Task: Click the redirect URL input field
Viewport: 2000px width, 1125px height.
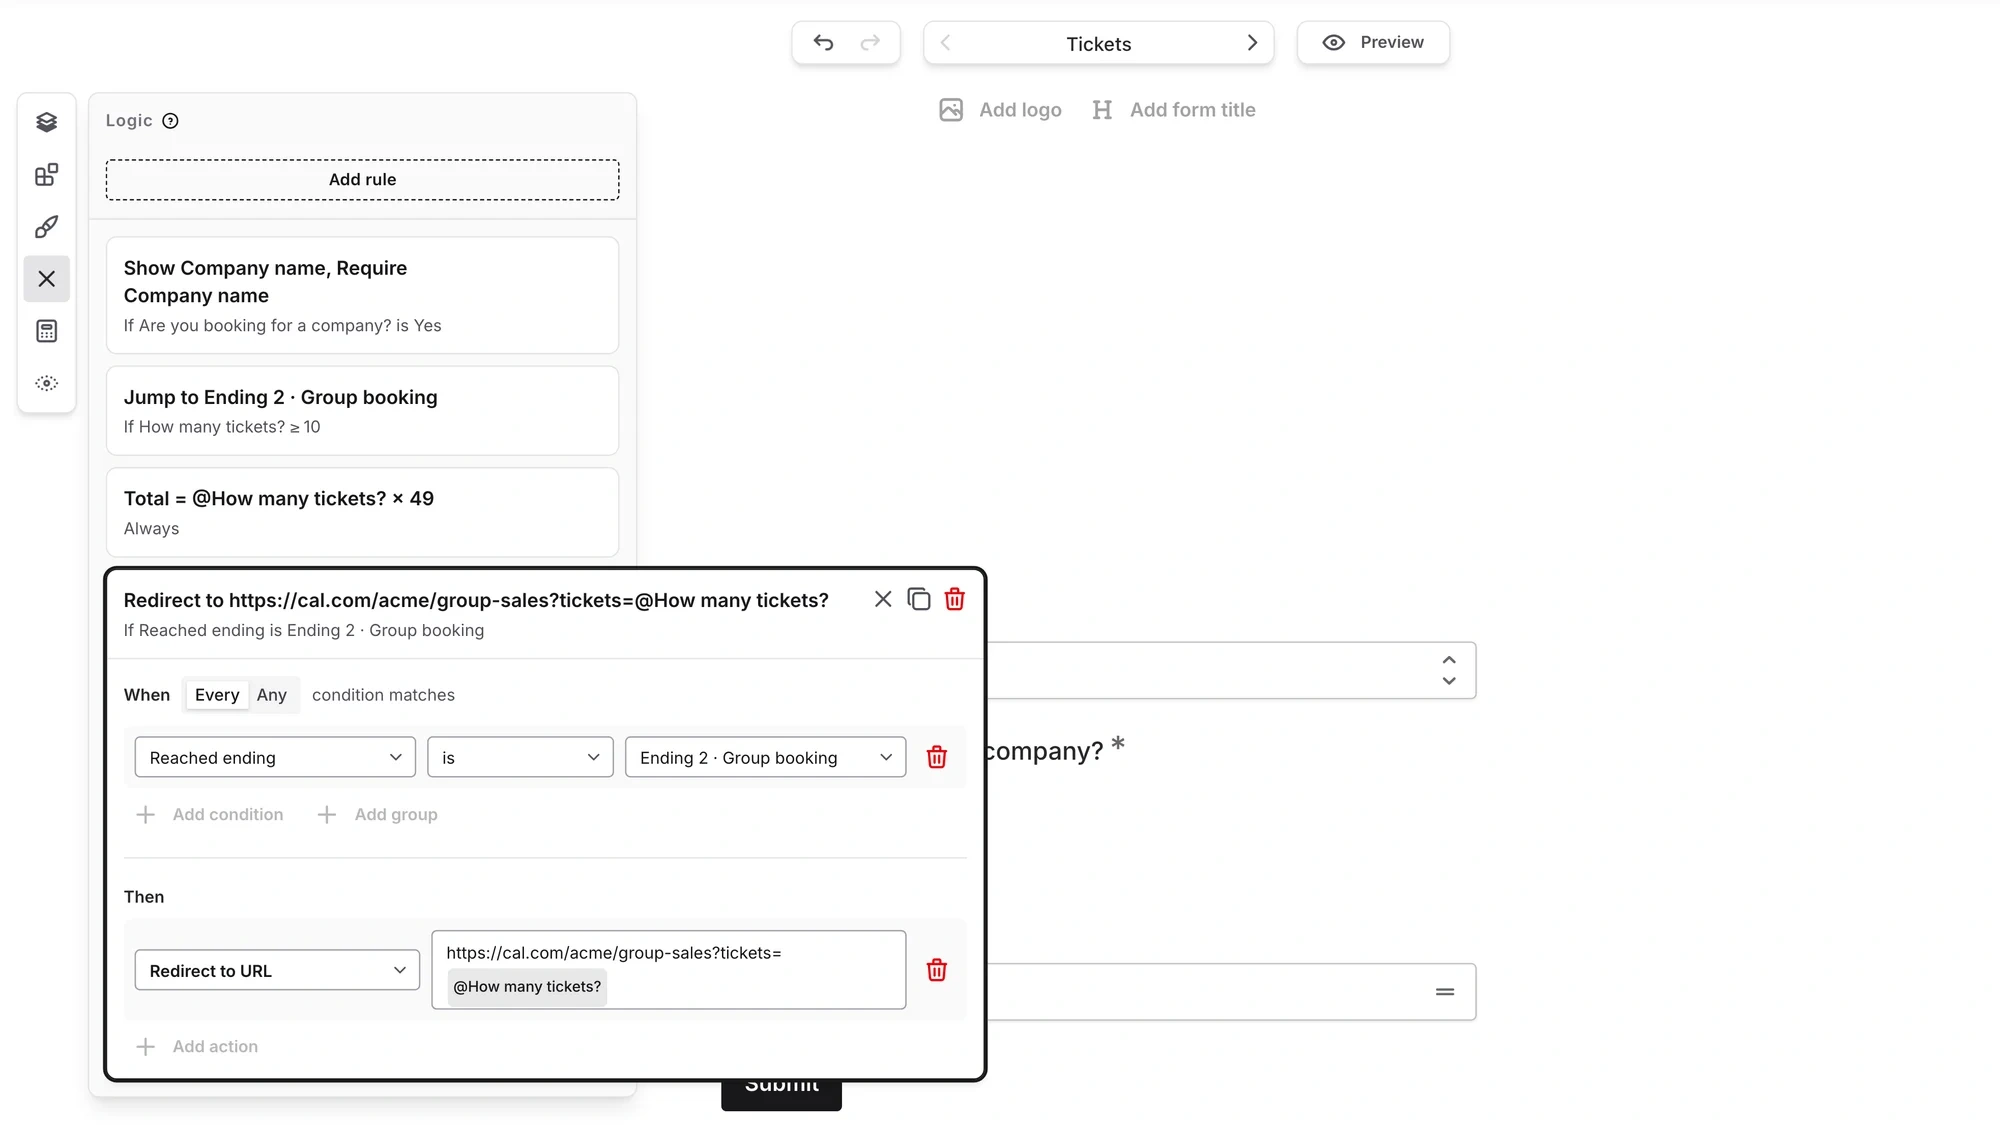Action: click(x=669, y=970)
